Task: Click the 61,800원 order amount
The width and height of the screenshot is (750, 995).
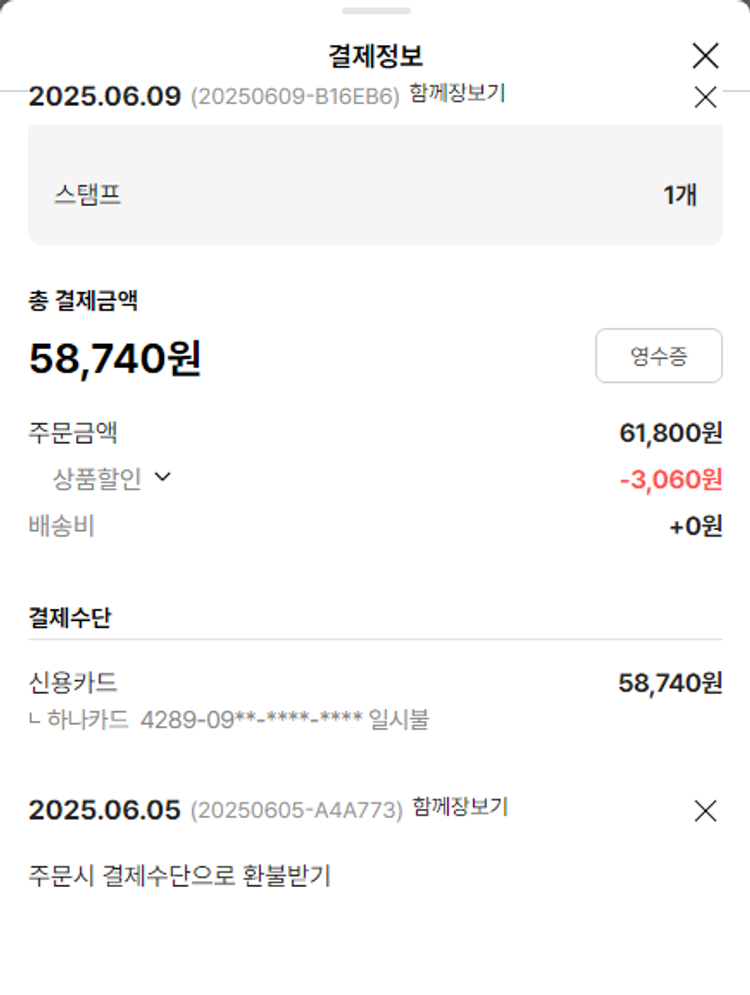Action: click(670, 434)
